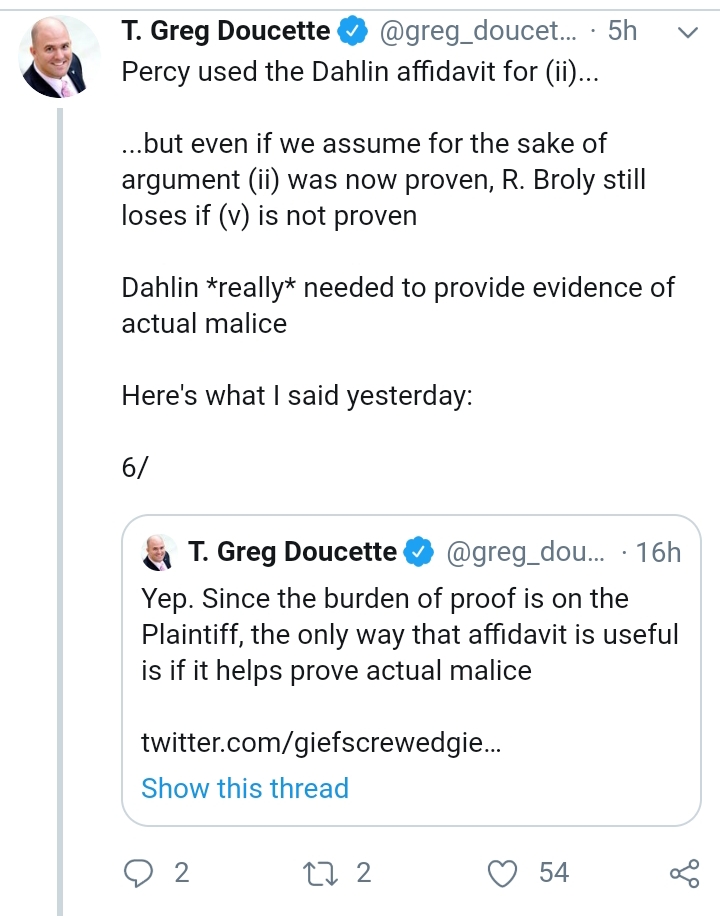The height and width of the screenshot is (916, 720).
Task: Open the share icon for this tweet
Action: click(684, 873)
